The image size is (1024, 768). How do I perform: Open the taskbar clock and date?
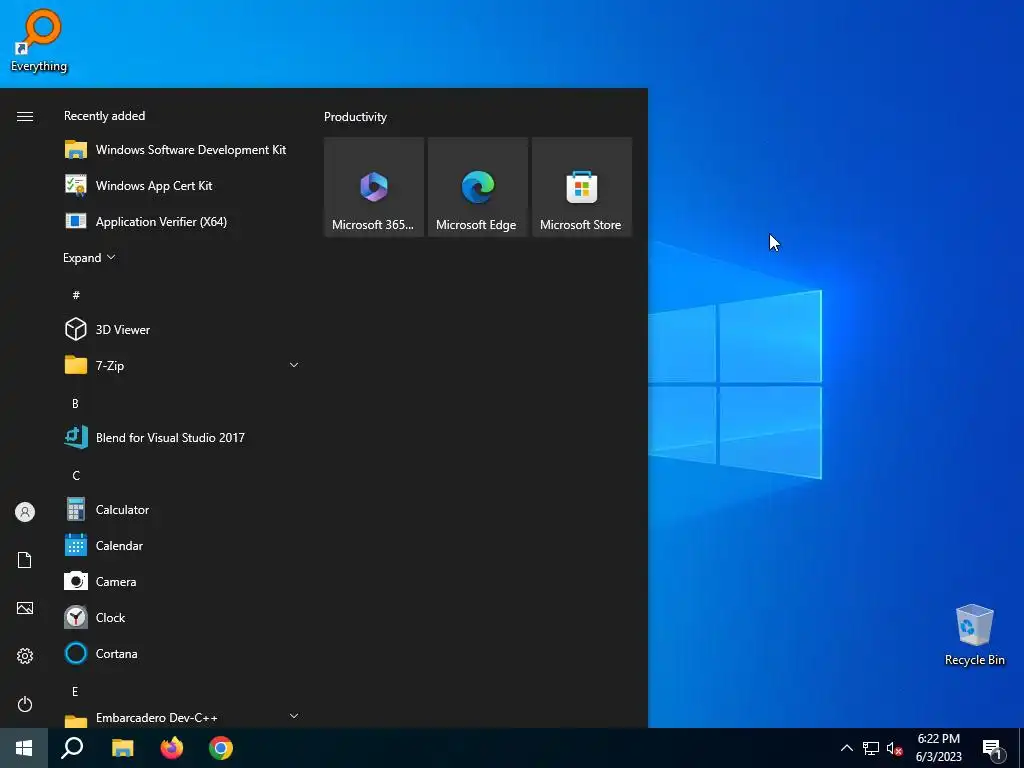tap(938, 748)
